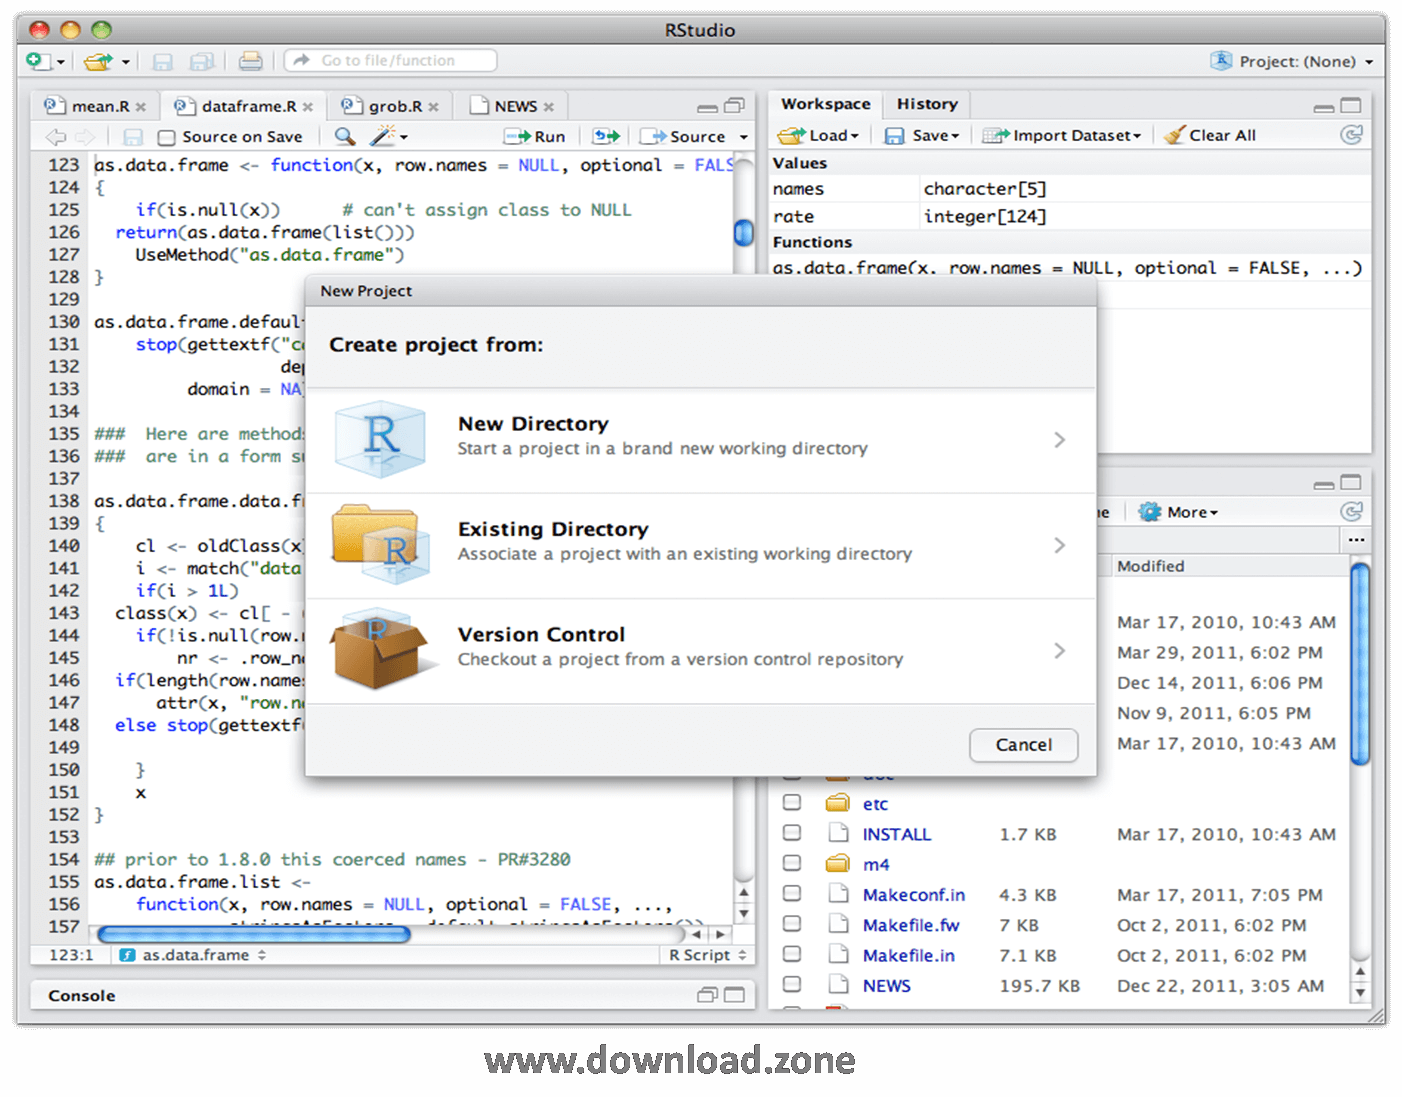The image size is (1402, 1097).
Task: Click the Re-run previous region icon
Action: 606,136
